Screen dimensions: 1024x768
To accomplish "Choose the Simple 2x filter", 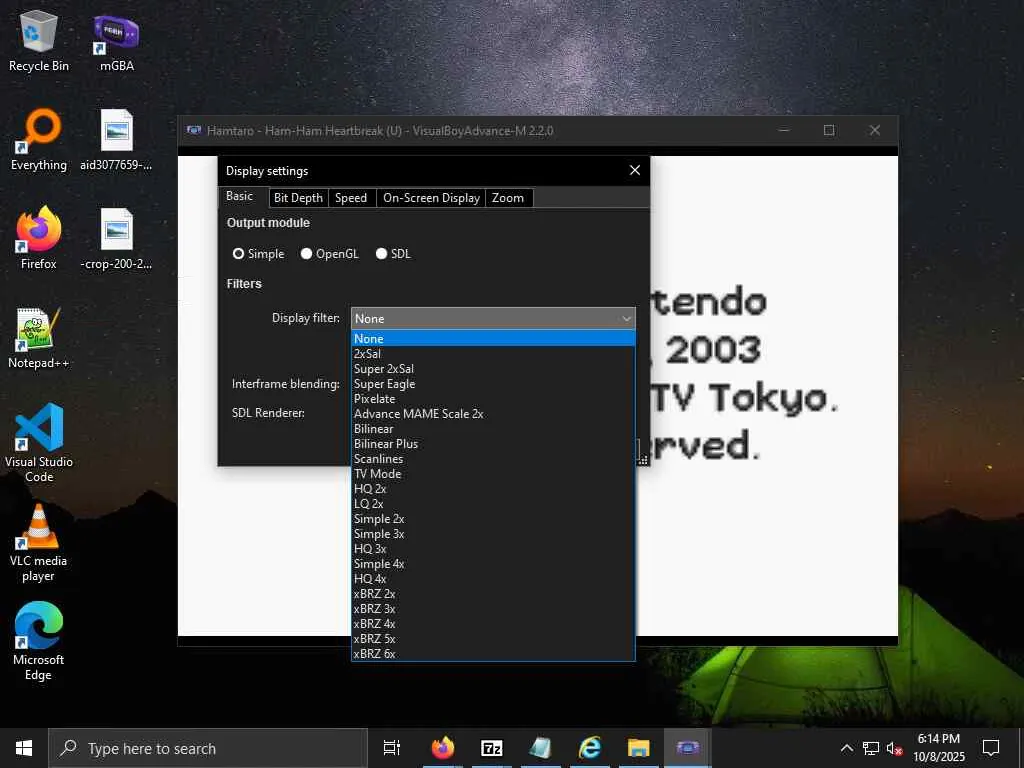I will pyautogui.click(x=493, y=519).
